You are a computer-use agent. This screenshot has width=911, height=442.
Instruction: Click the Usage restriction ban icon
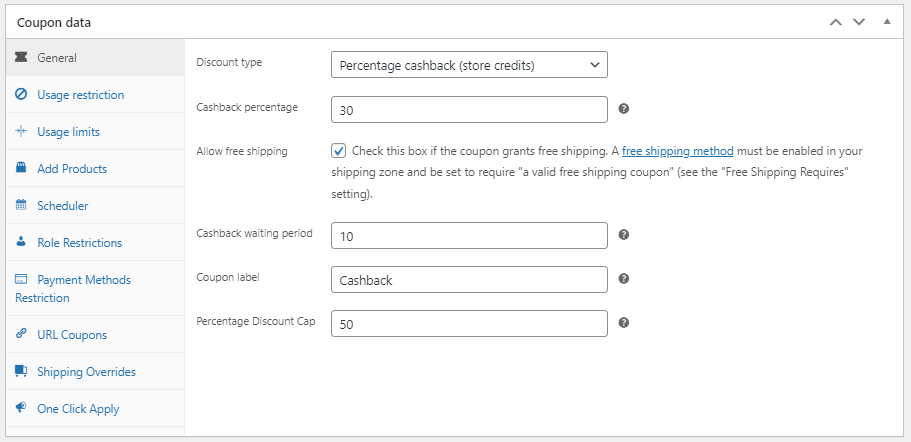[x=21, y=95]
